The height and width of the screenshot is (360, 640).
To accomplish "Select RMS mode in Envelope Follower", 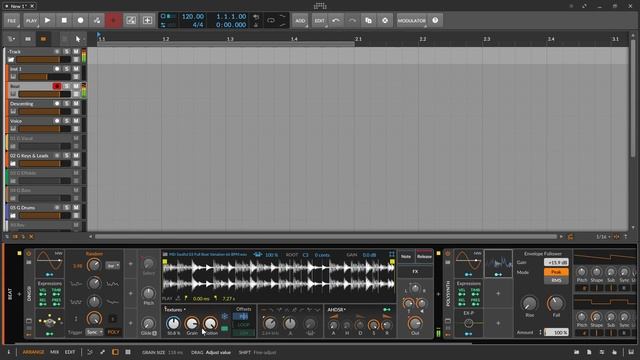I will [x=556, y=280].
